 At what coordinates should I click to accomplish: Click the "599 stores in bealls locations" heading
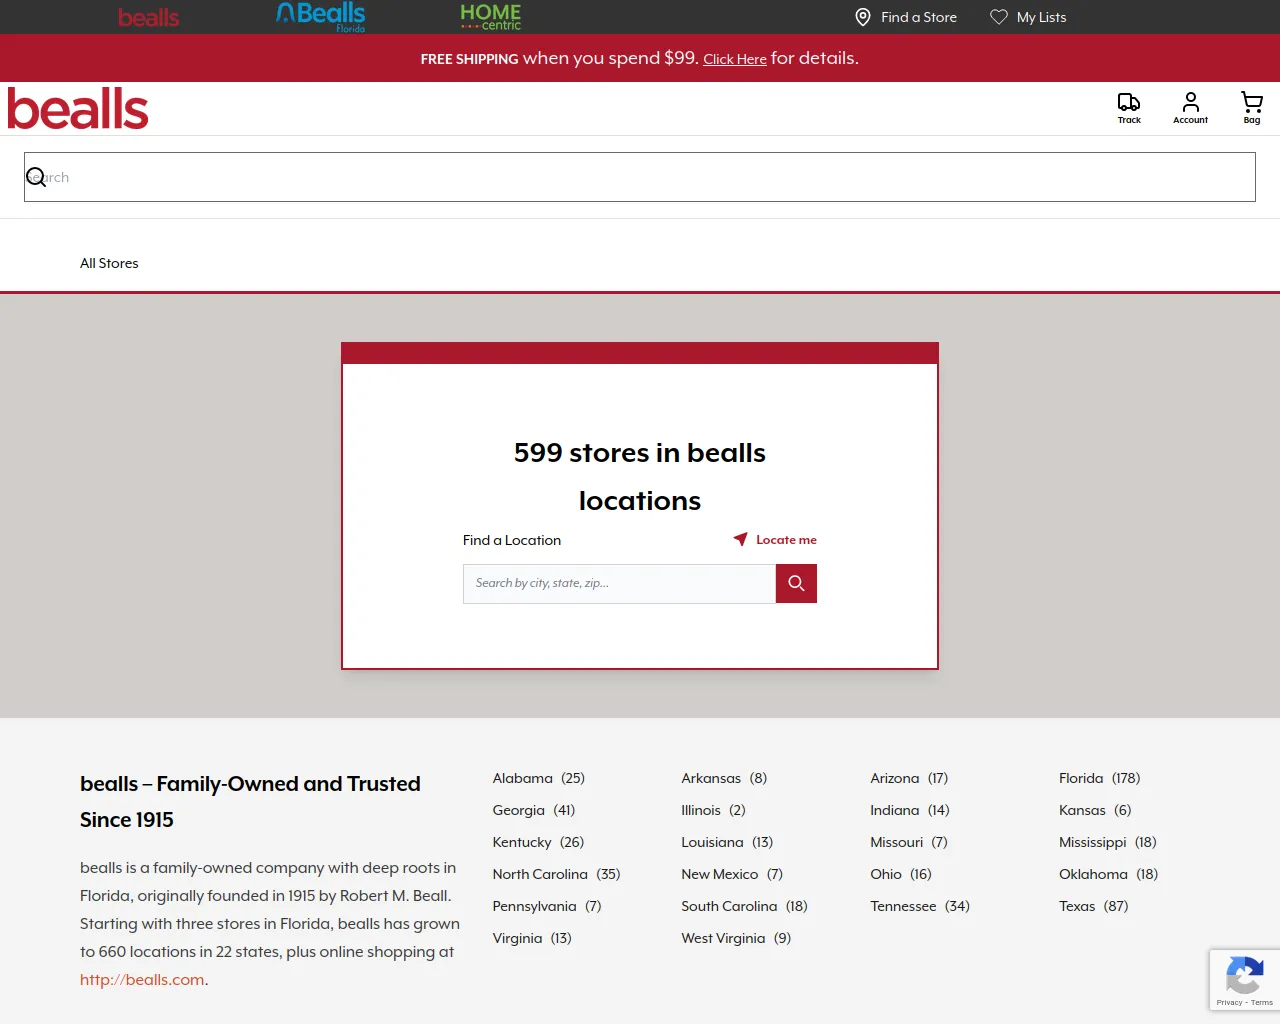click(640, 477)
